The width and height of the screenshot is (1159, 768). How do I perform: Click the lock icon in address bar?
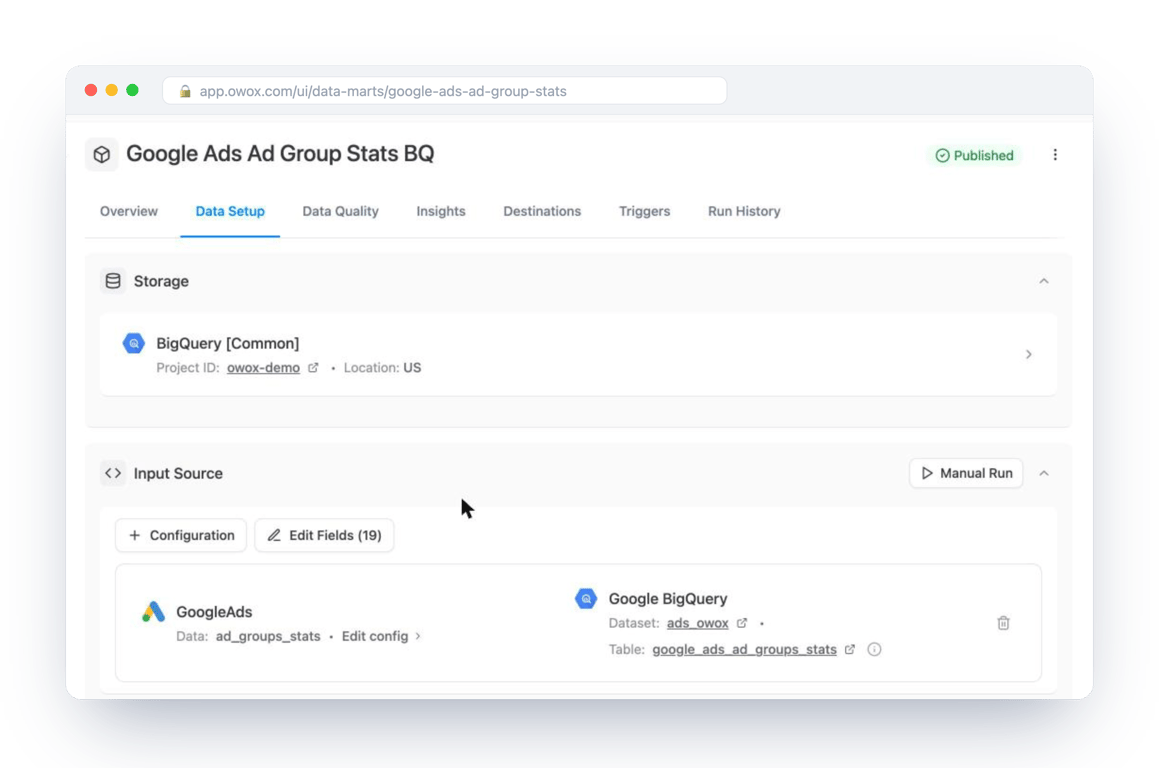[185, 91]
